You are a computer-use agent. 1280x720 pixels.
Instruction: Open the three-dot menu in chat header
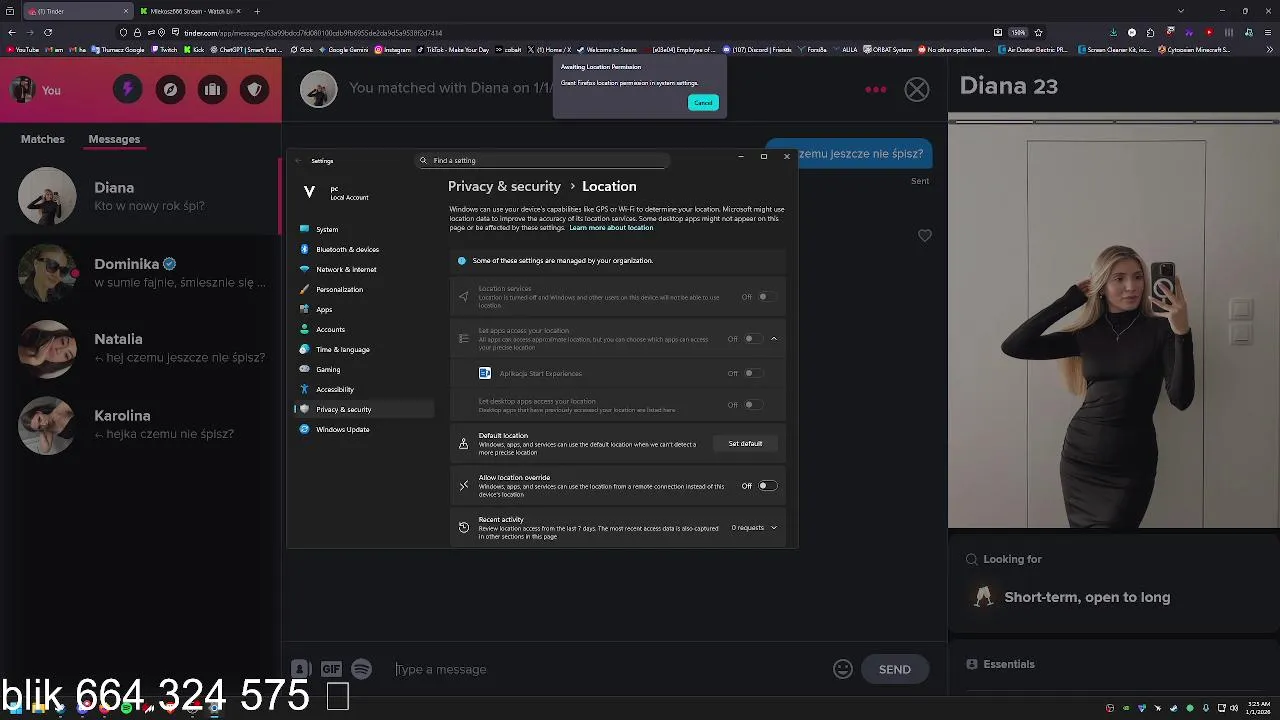click(x=876, y=89)
